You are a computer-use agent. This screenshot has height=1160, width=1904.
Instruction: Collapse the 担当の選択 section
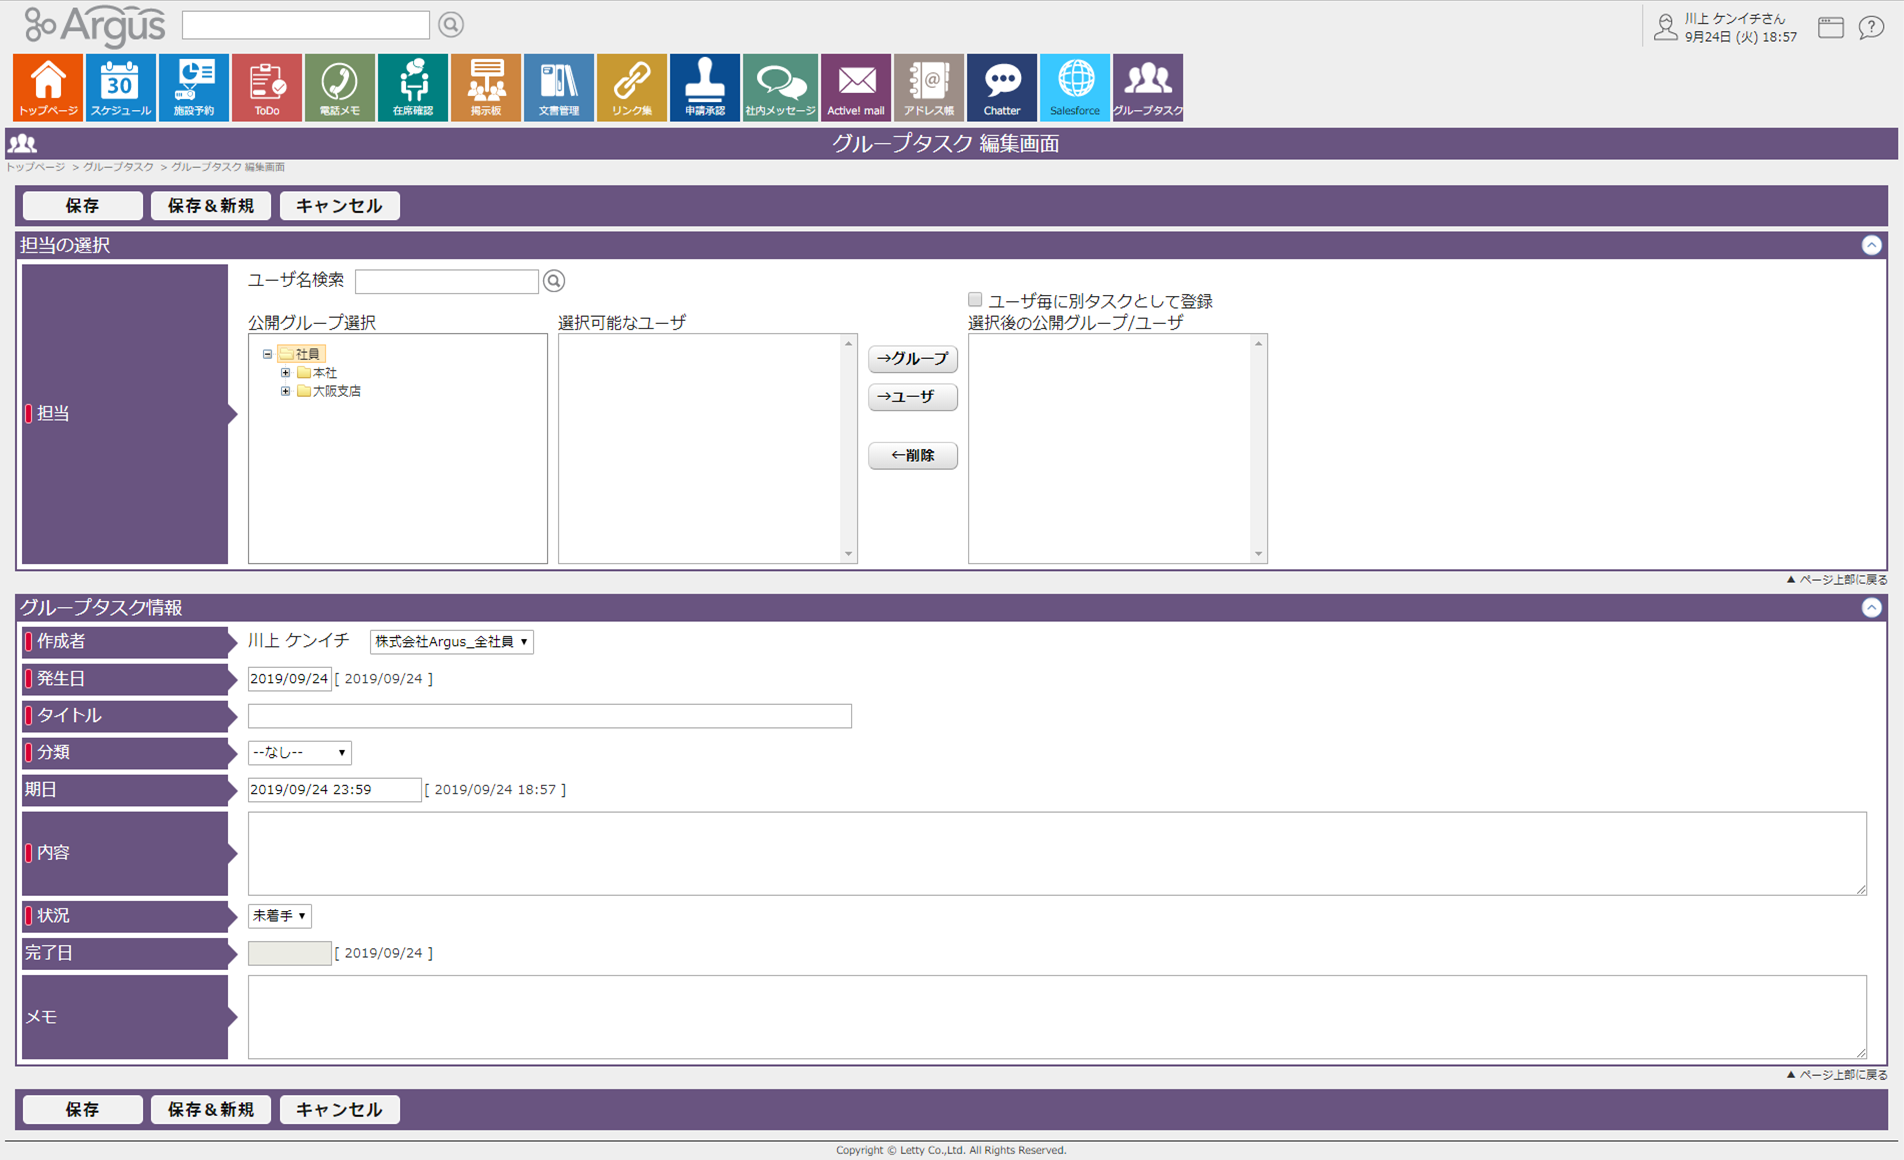tap(1871, 245)
